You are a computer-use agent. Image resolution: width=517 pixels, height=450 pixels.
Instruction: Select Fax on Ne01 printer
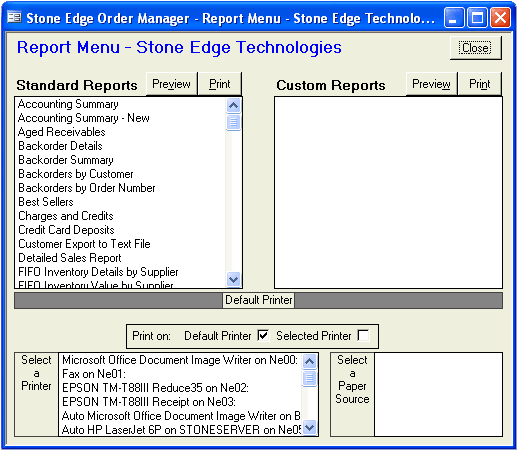[180, 374]
